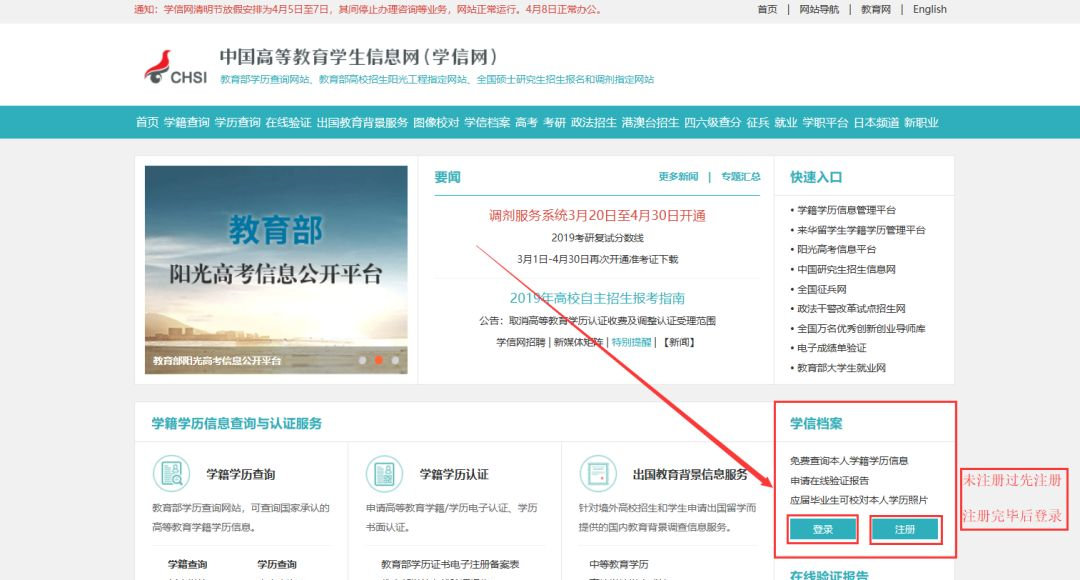1080x580 pixels.
Task: Open 专题汇总 link in news panel
Action: click(x=740, y=177)
